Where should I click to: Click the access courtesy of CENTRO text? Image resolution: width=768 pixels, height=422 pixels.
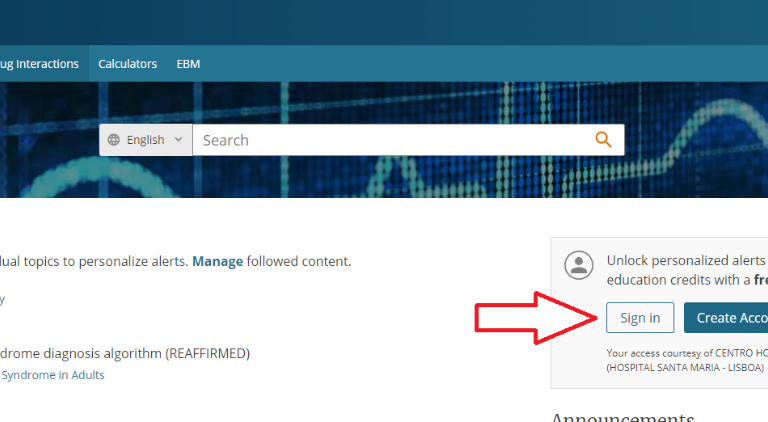687,353
